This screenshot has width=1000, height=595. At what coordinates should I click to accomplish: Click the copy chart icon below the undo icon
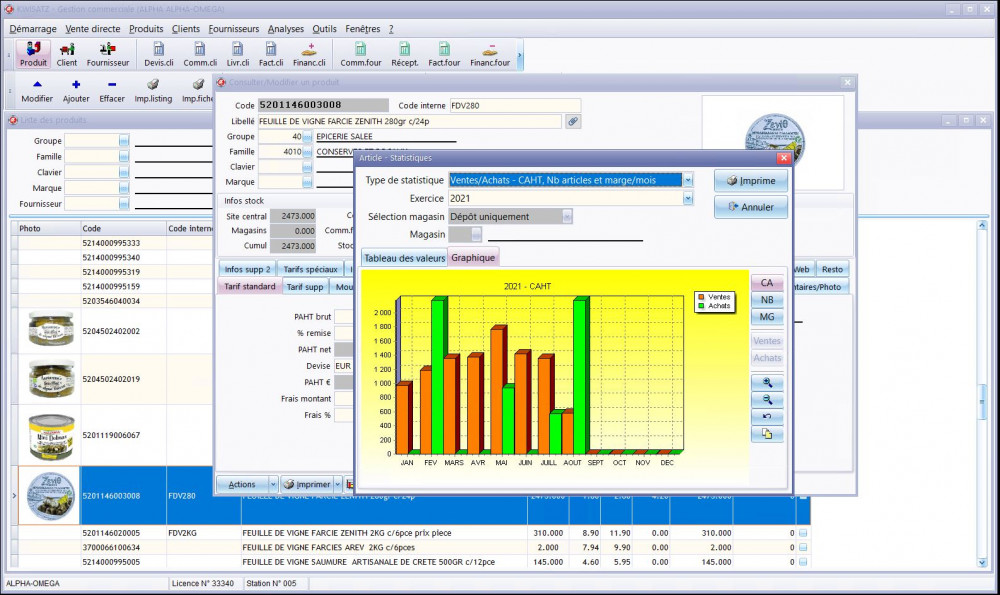coord(767,434)
